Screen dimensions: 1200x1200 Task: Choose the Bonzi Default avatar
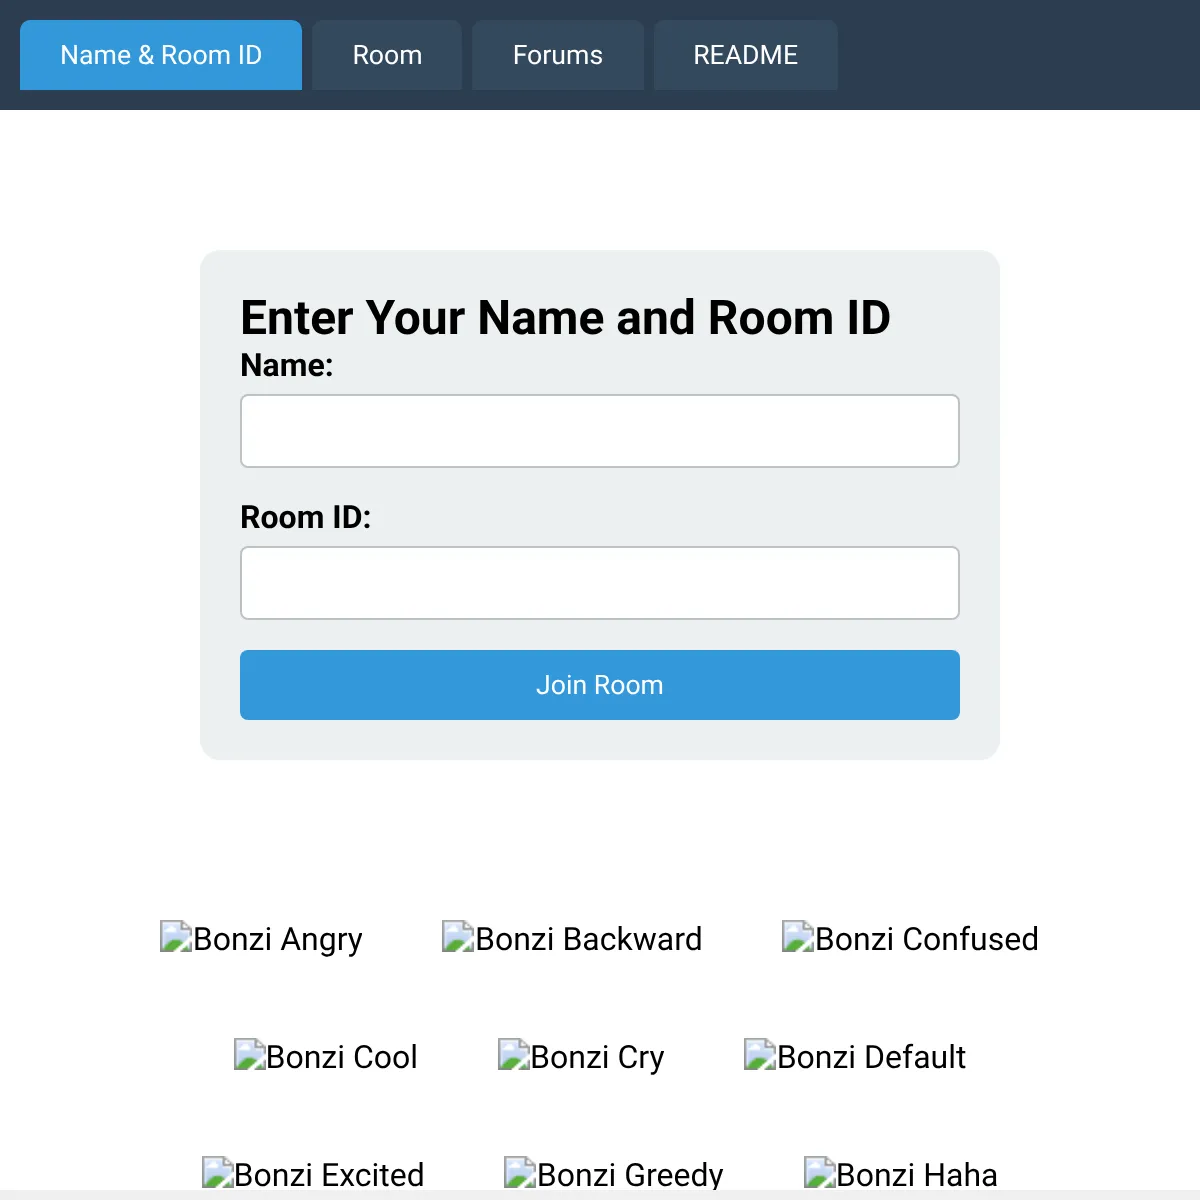[855, 1057]
